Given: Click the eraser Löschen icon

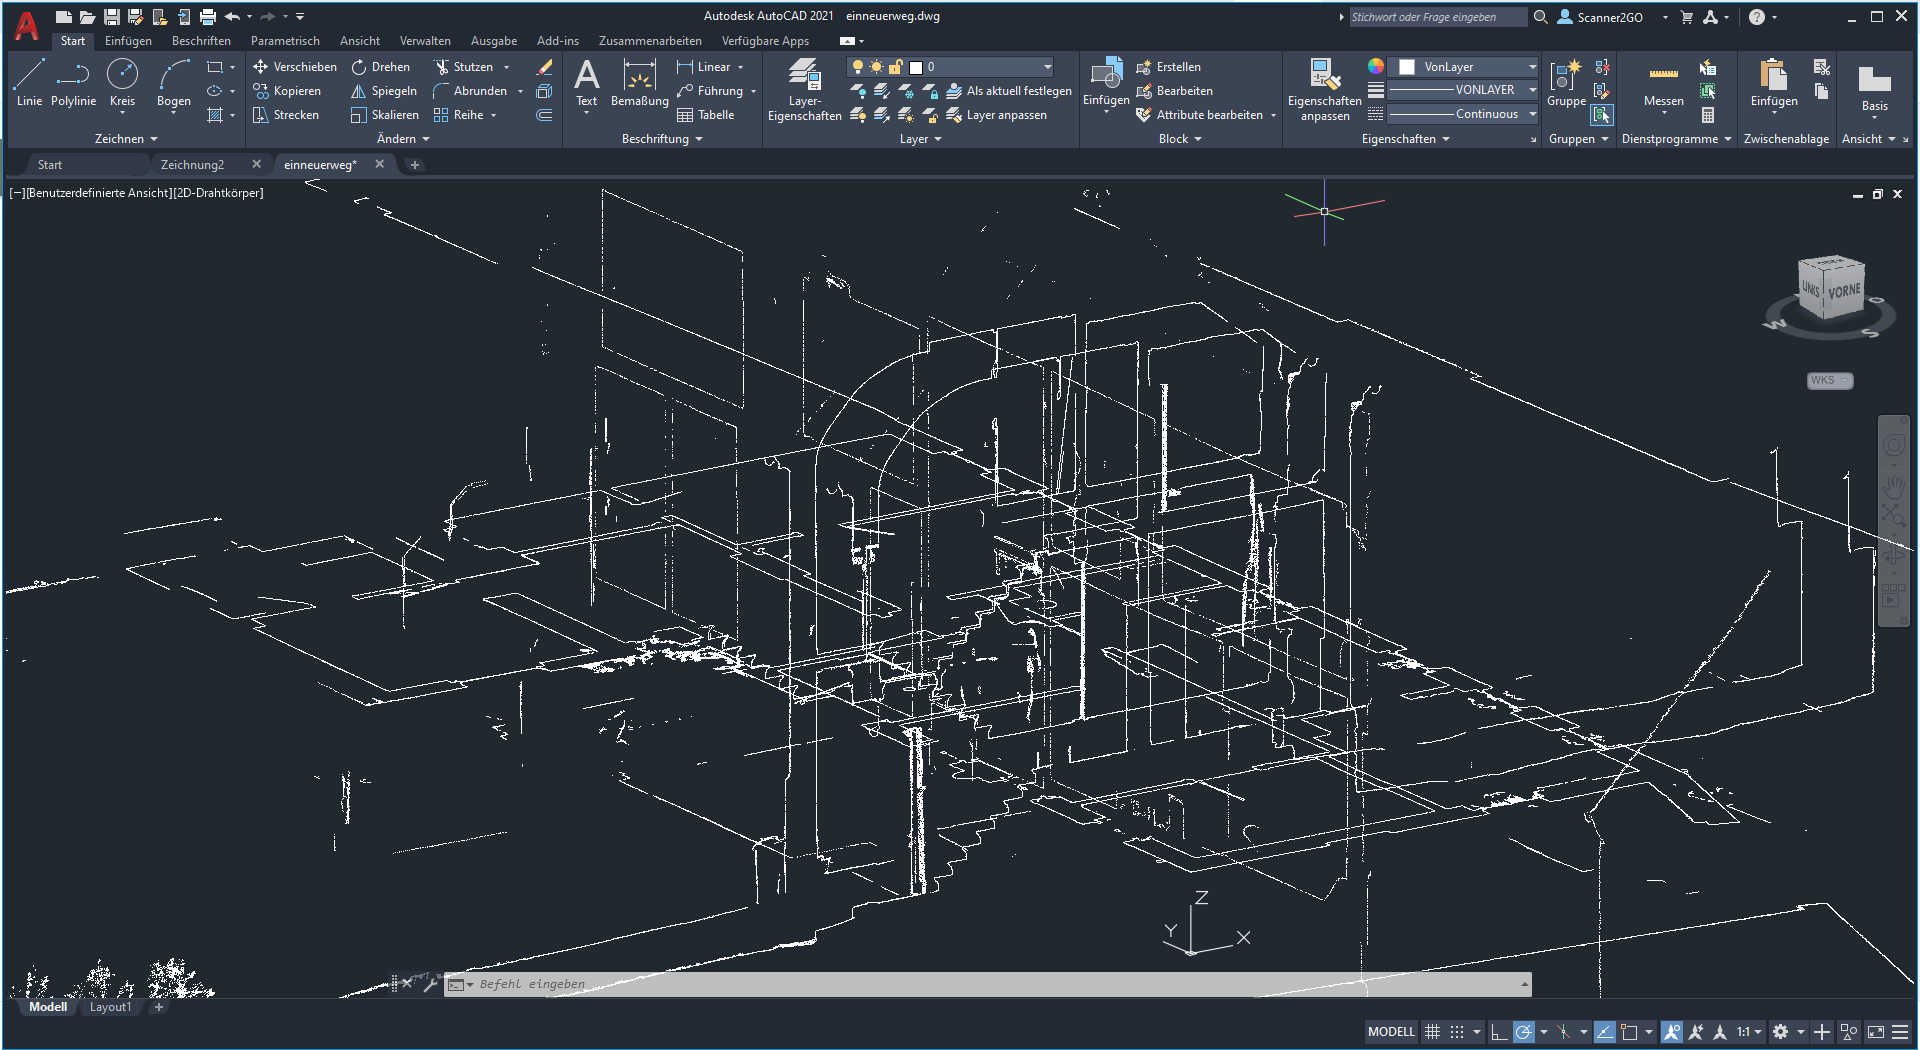Looking at the screenshot, I should 544,67.
